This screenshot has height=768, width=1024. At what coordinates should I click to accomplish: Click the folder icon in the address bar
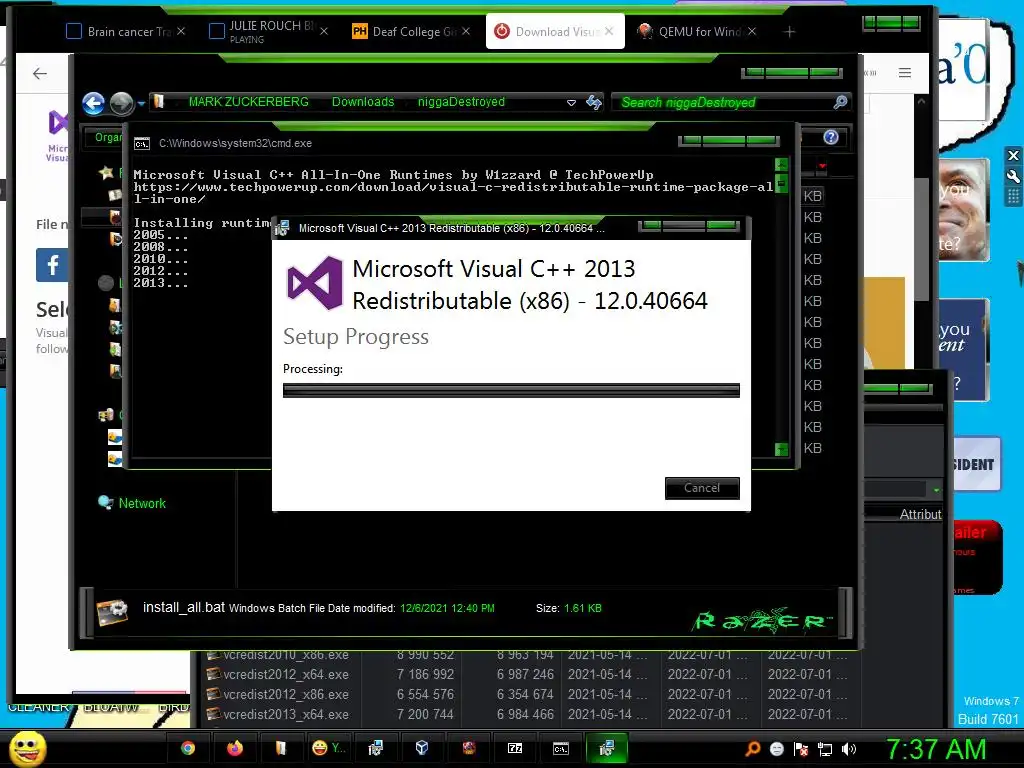click(159, 101)
